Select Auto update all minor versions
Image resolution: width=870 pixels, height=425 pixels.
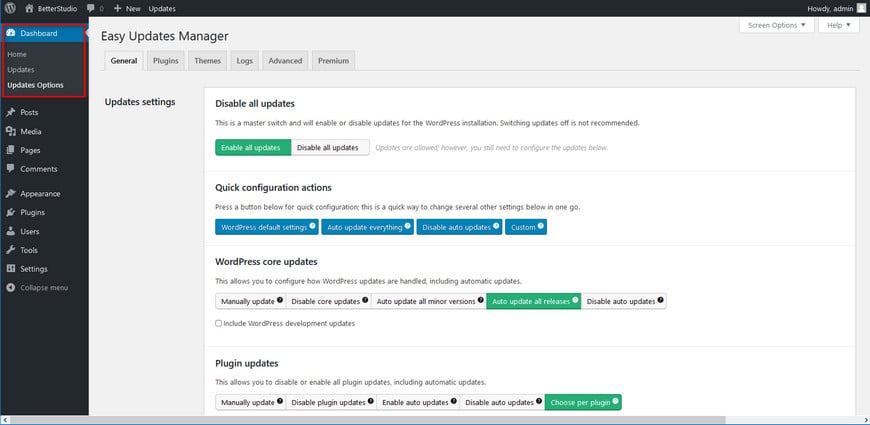[x=429, y=301]
